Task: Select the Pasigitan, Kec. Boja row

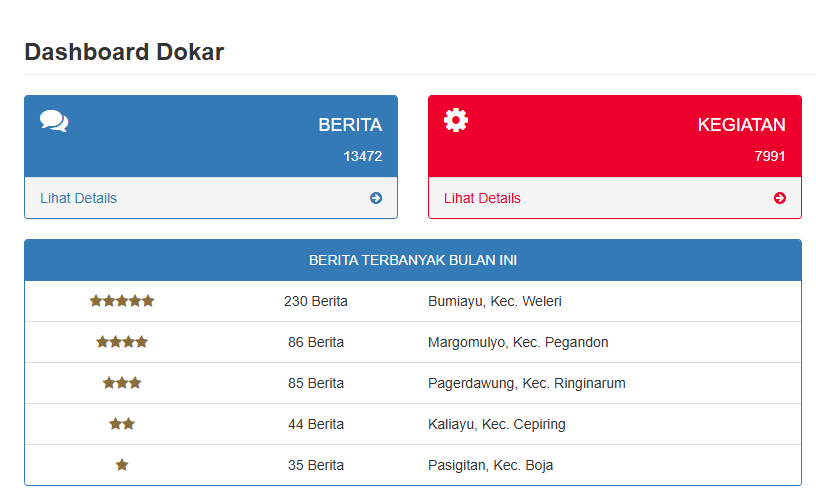Action: click(x=413, y=465)
